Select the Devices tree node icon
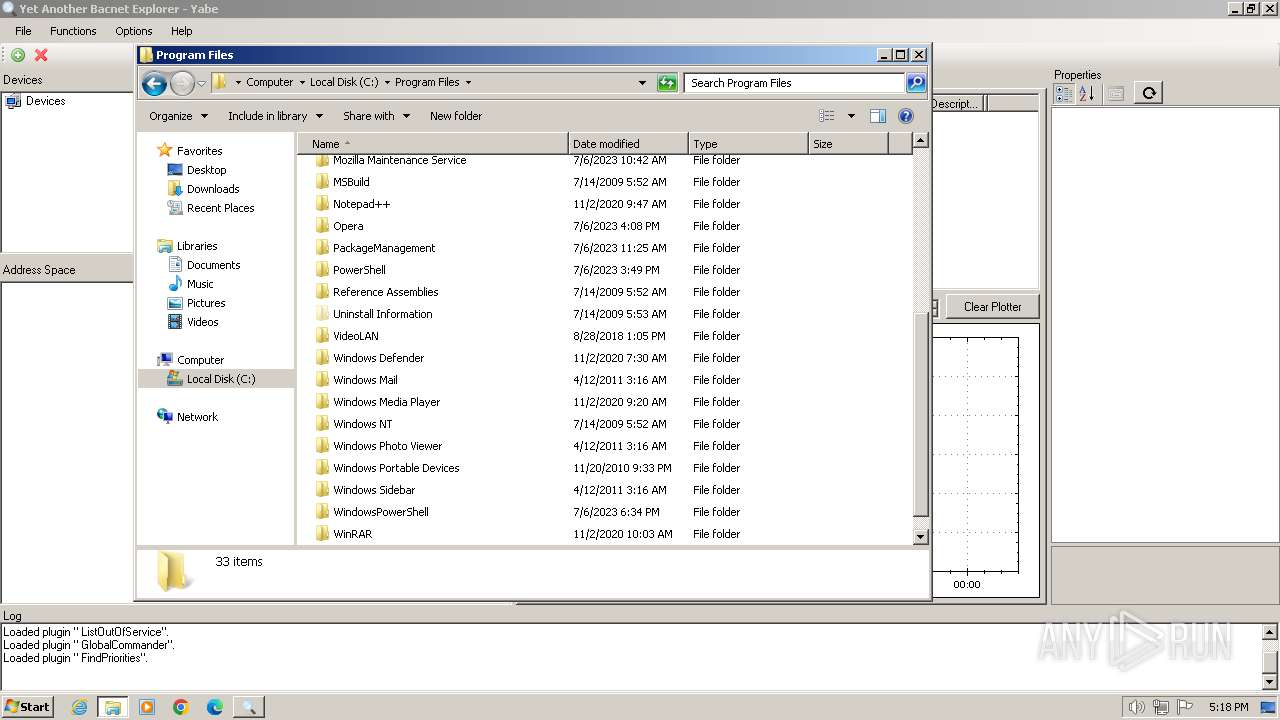The image size is (1280, 720). [13, 101]
